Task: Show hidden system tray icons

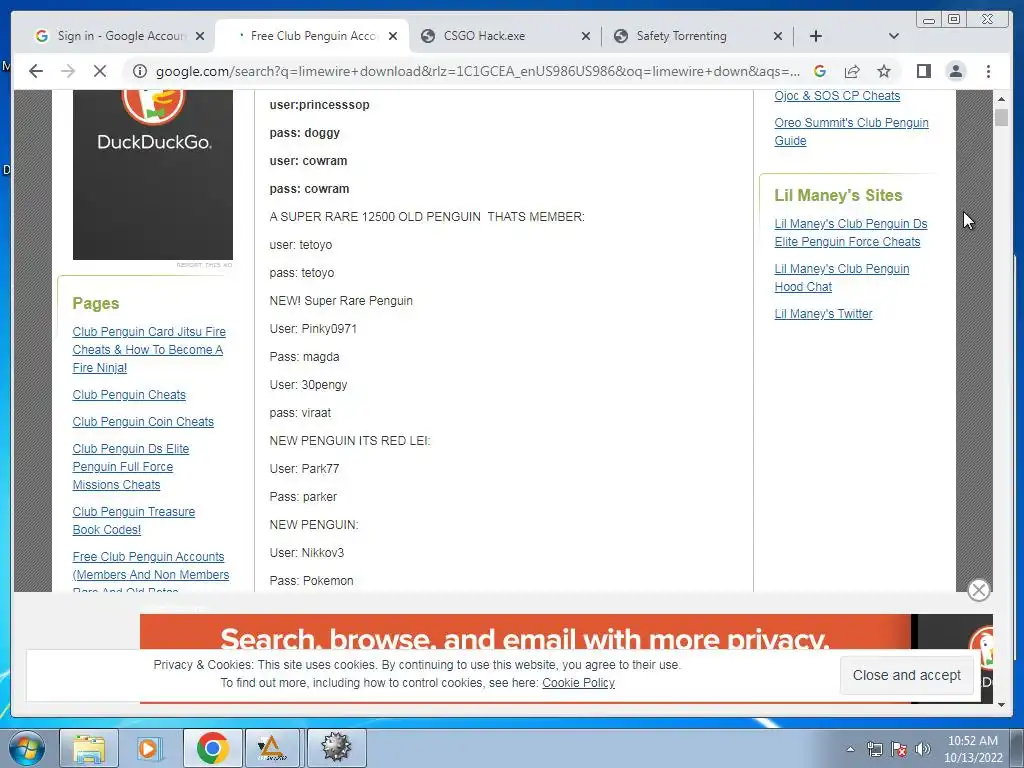Action: pos(850,749)
